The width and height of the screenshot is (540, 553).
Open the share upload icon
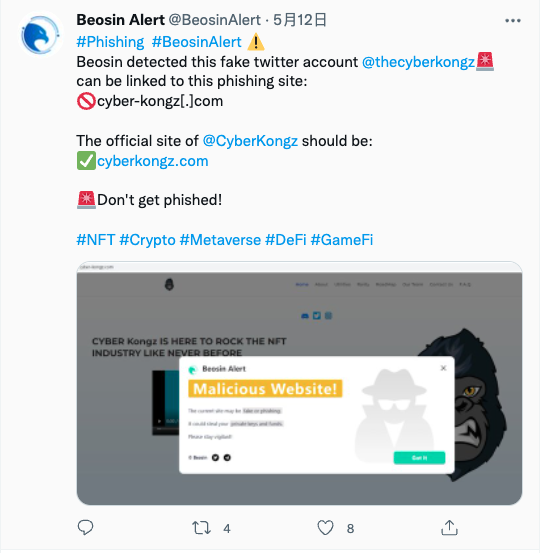449,528
